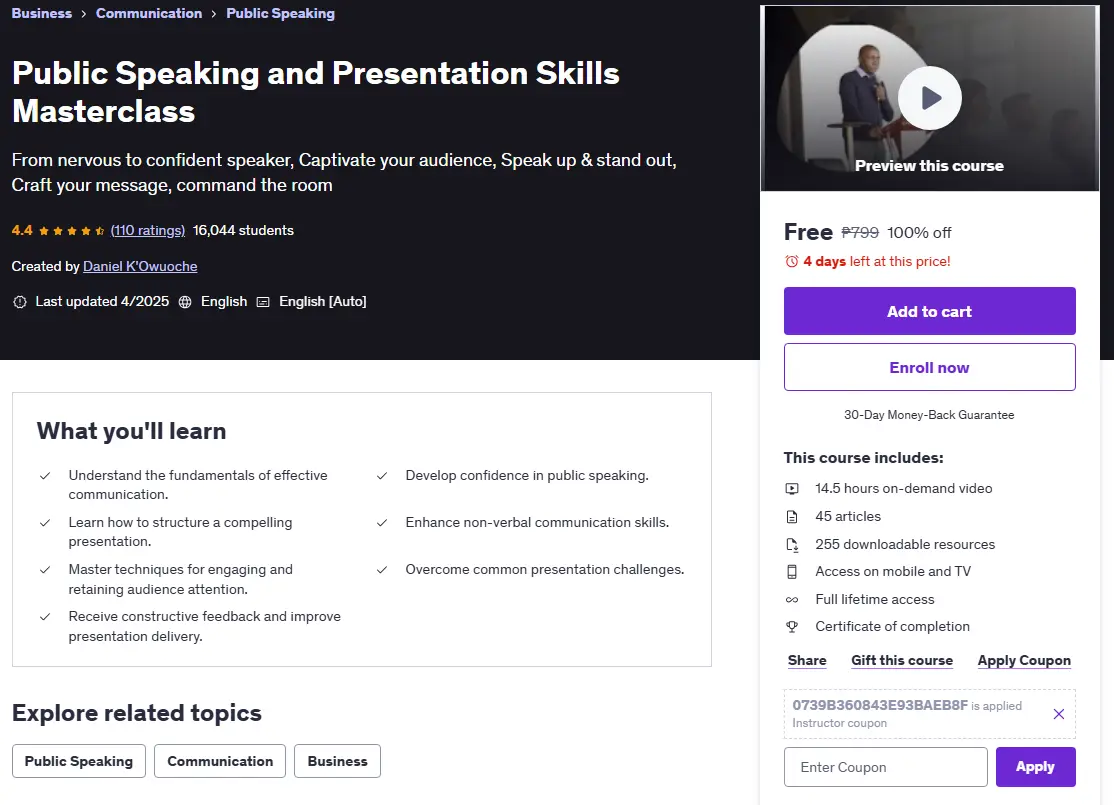Click the 45 articles text

[848, 517]
